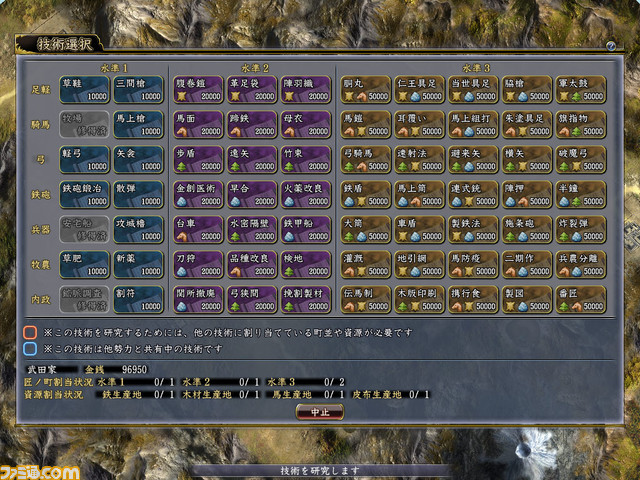640x480 pixels.
Task: Pick the 旗指物 technology
Action: click(x=580, y=124)
